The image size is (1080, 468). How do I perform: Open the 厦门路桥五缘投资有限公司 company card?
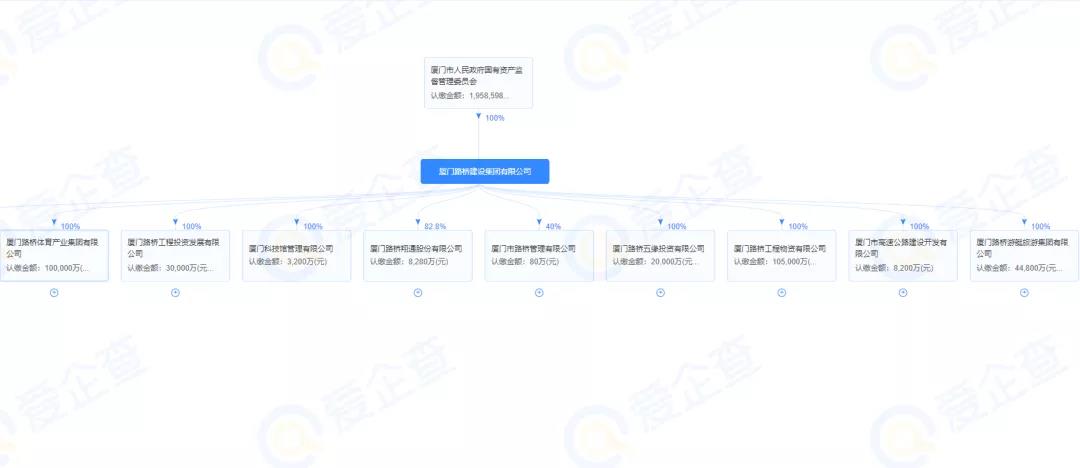[660, 256]
